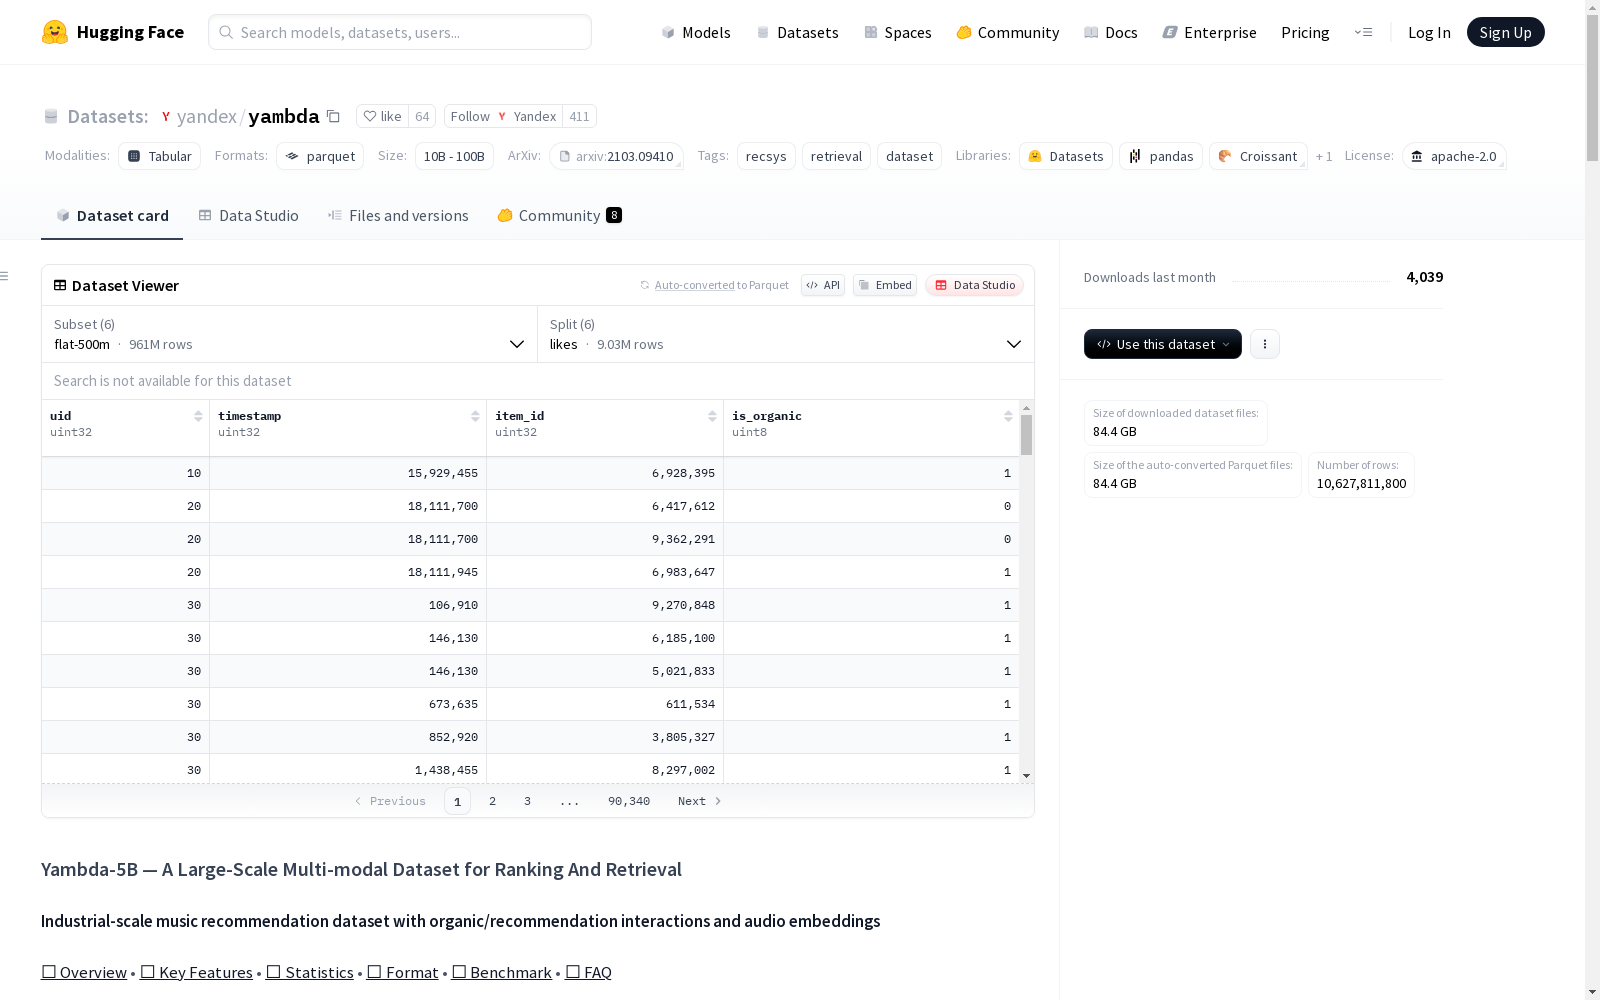
Task: Jump to Benchmark section link
Action: 502,972
